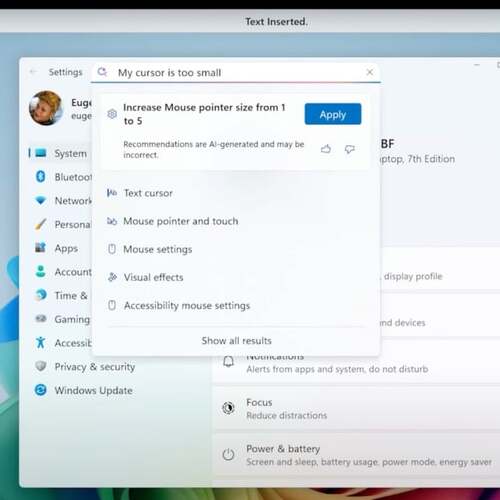Click the Apply button for pointer size

click(333, 114)
